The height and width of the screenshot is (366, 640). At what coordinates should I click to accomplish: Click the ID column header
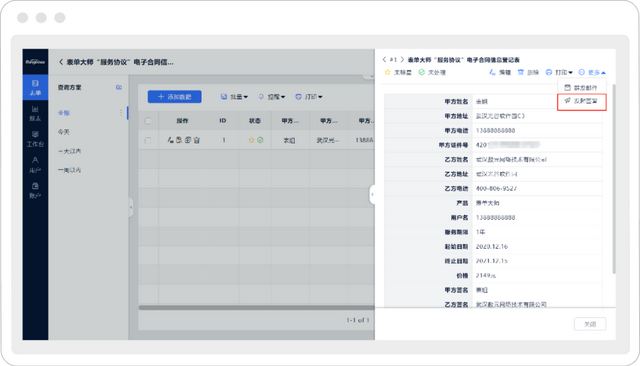pyautogui.click(x=223, y=121)
